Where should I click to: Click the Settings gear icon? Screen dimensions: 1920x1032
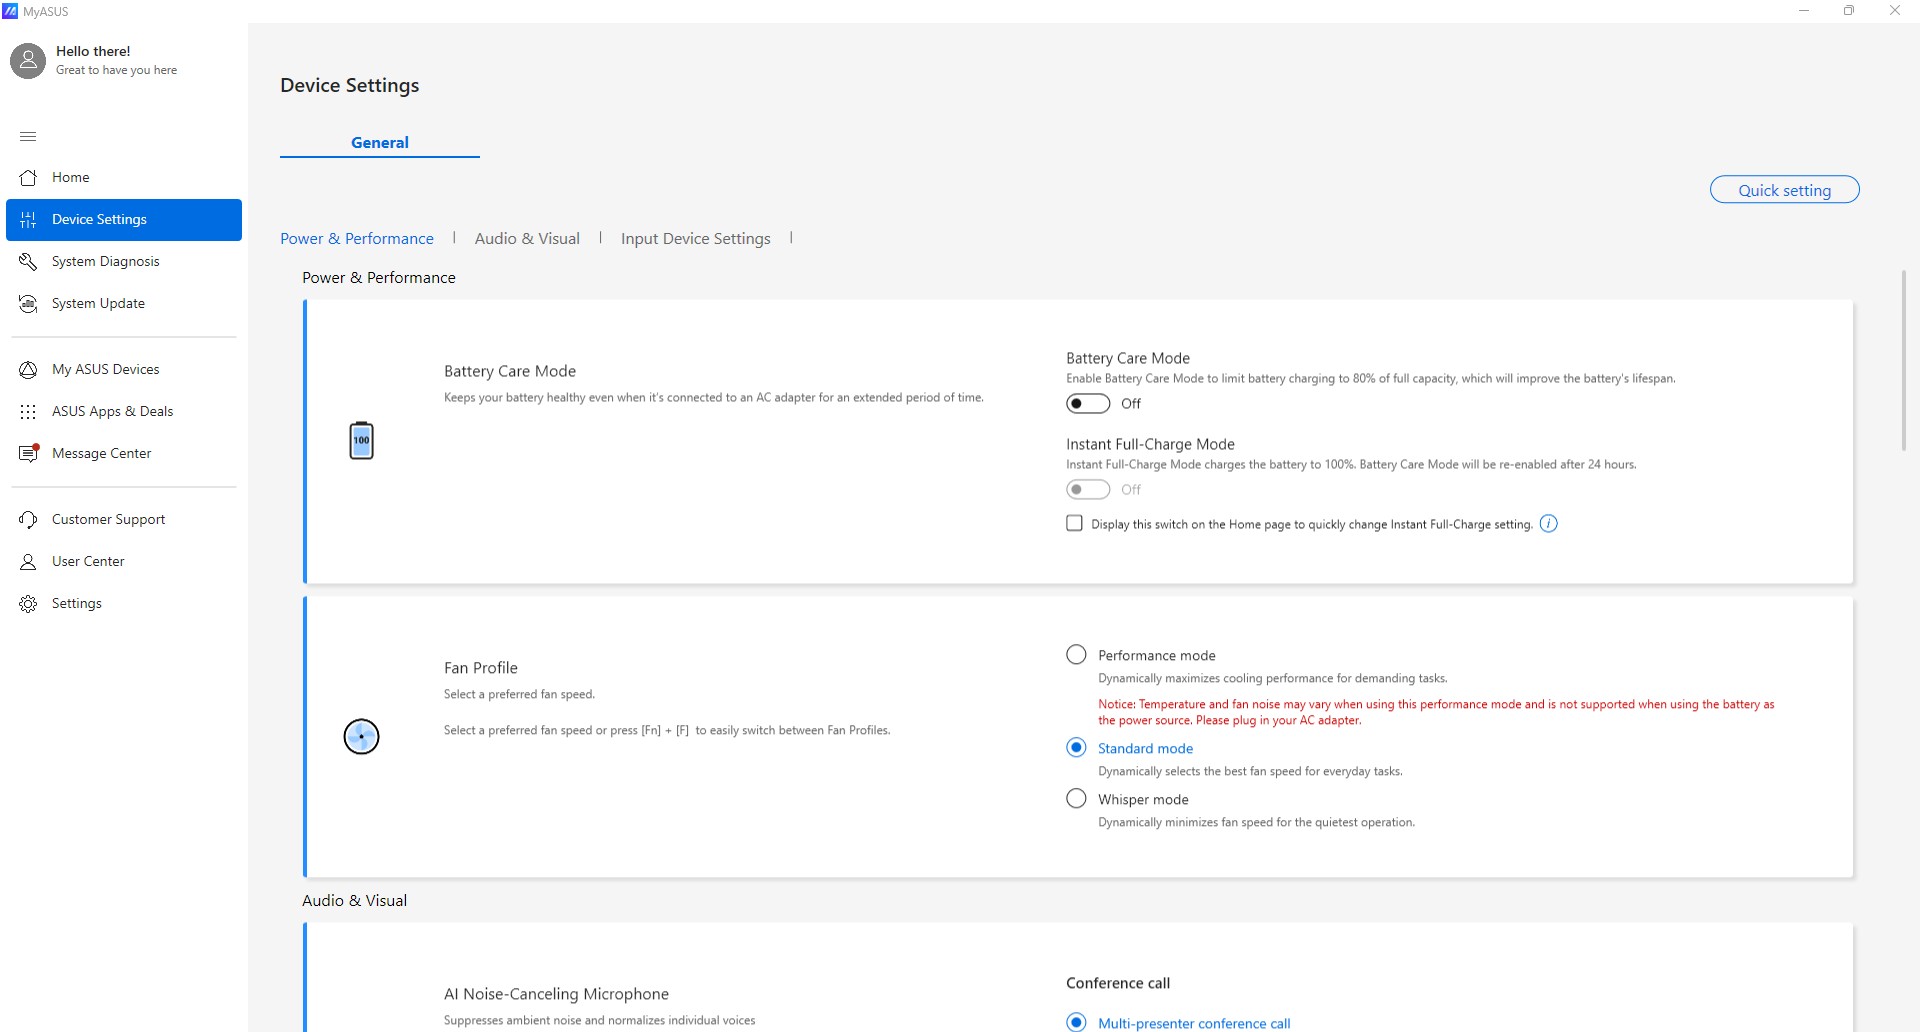pos(29,604)
